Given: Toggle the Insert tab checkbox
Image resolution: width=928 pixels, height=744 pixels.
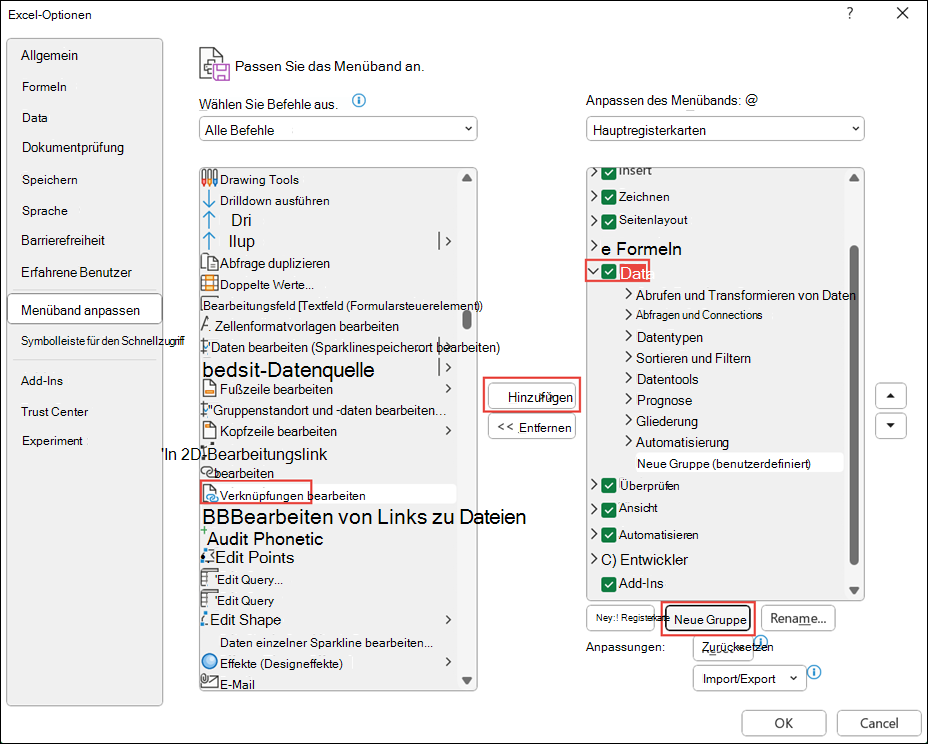Looking at the screenshot, I should [609, 173].
